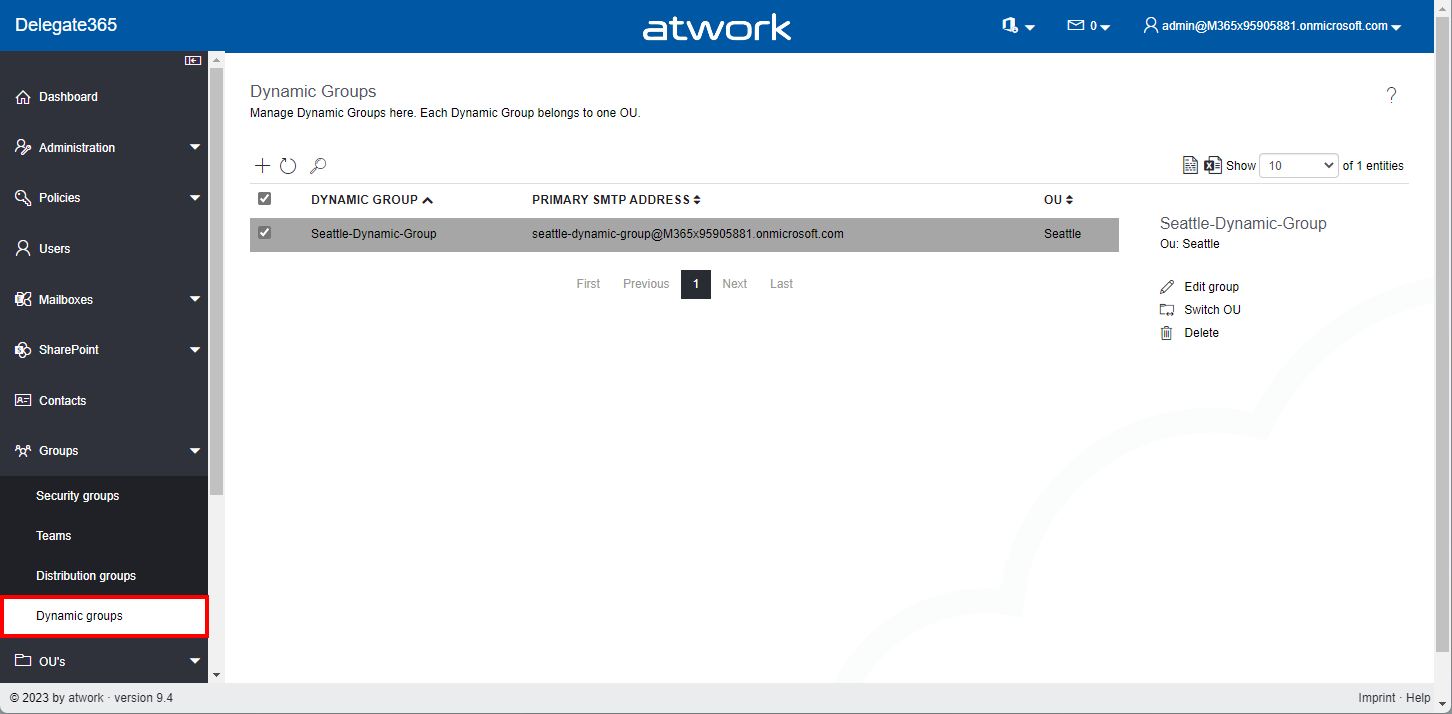Expand the SharePoint menu arrow
The width and height of the screenshot is (1452, 714).
click(x=195, y=350)
